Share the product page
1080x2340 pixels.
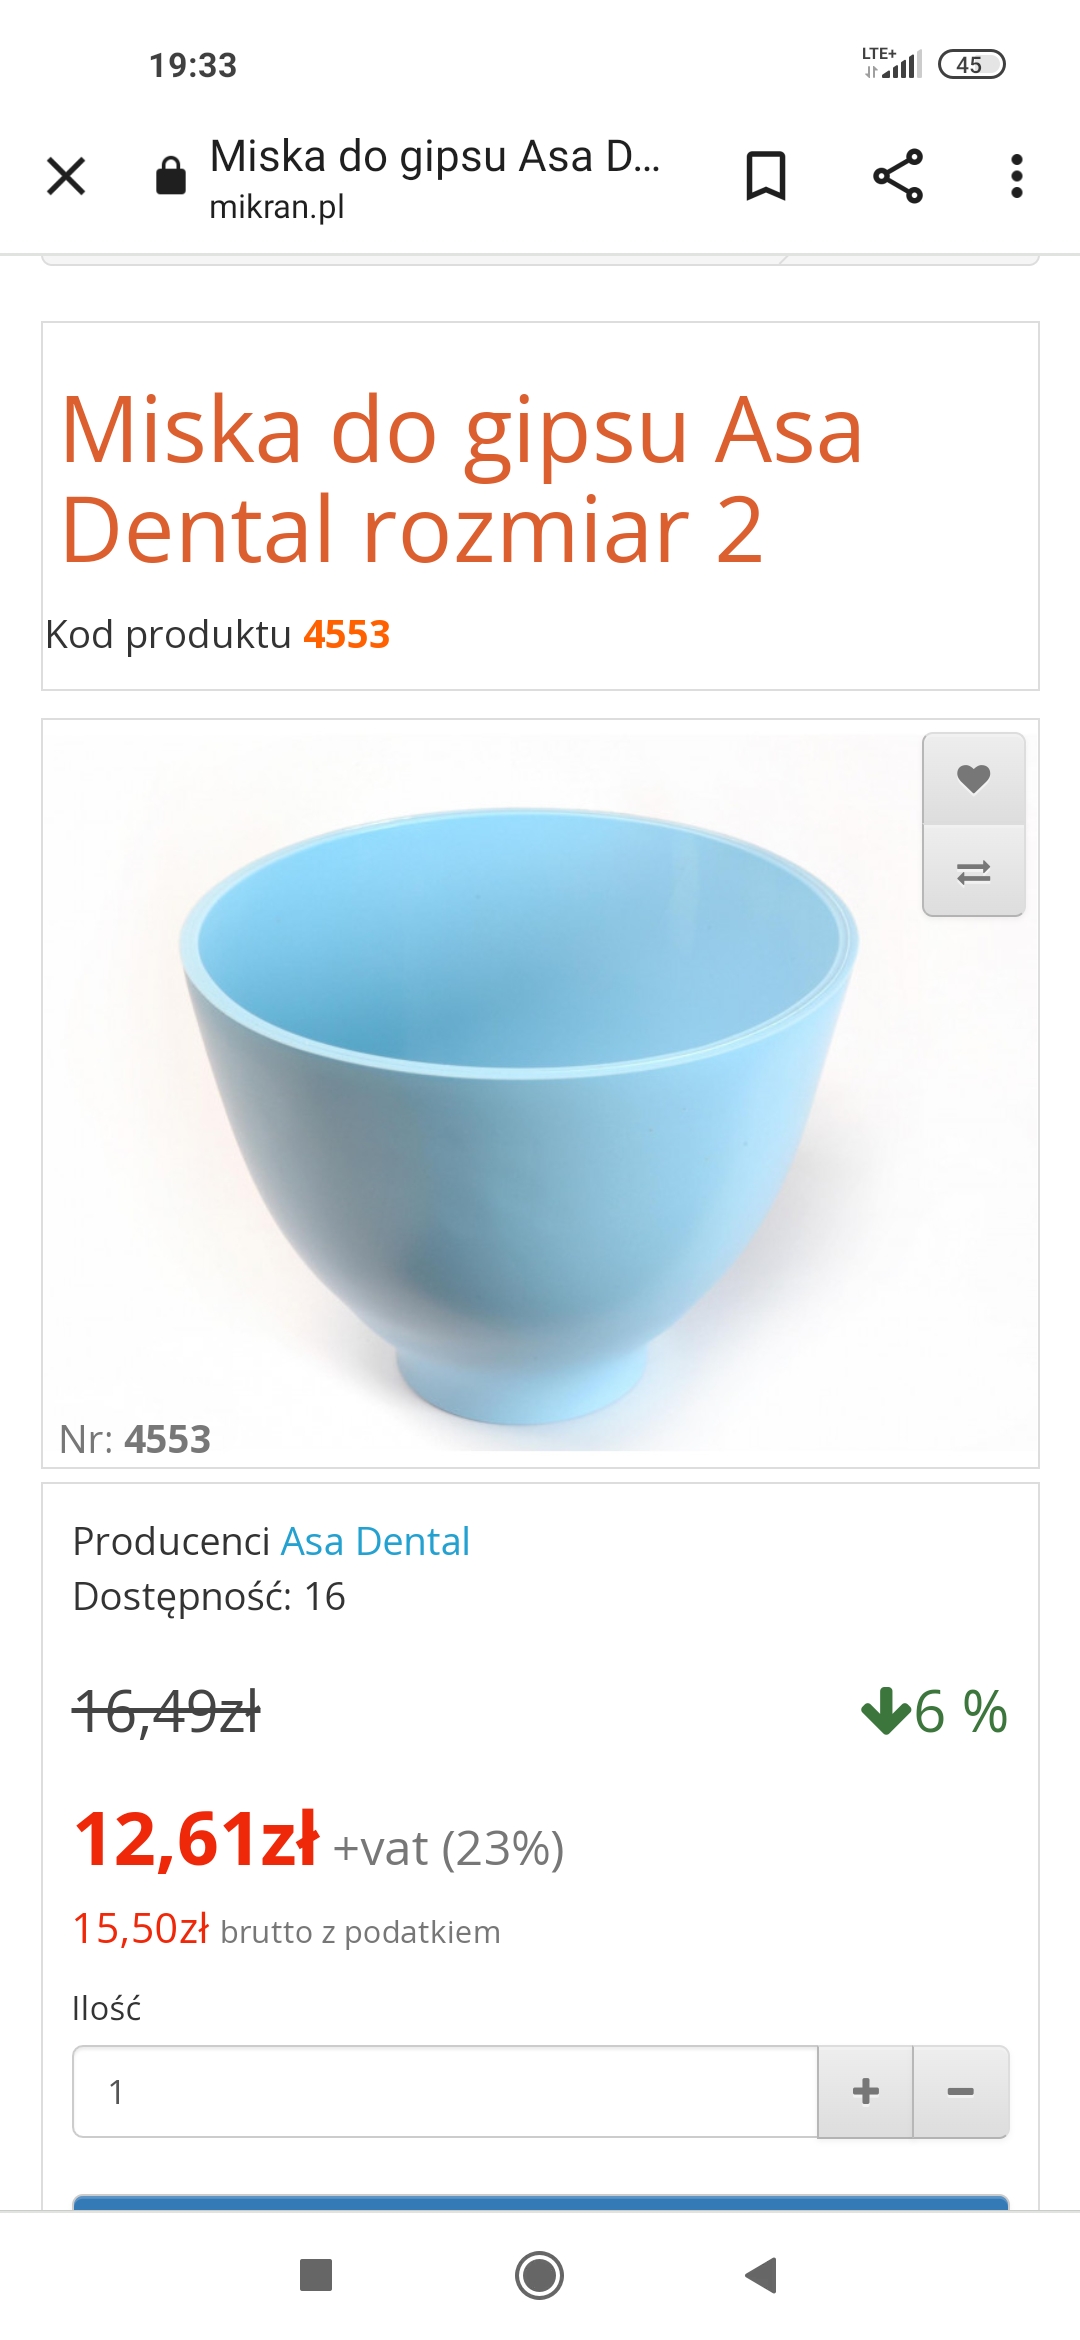(897, 177)
